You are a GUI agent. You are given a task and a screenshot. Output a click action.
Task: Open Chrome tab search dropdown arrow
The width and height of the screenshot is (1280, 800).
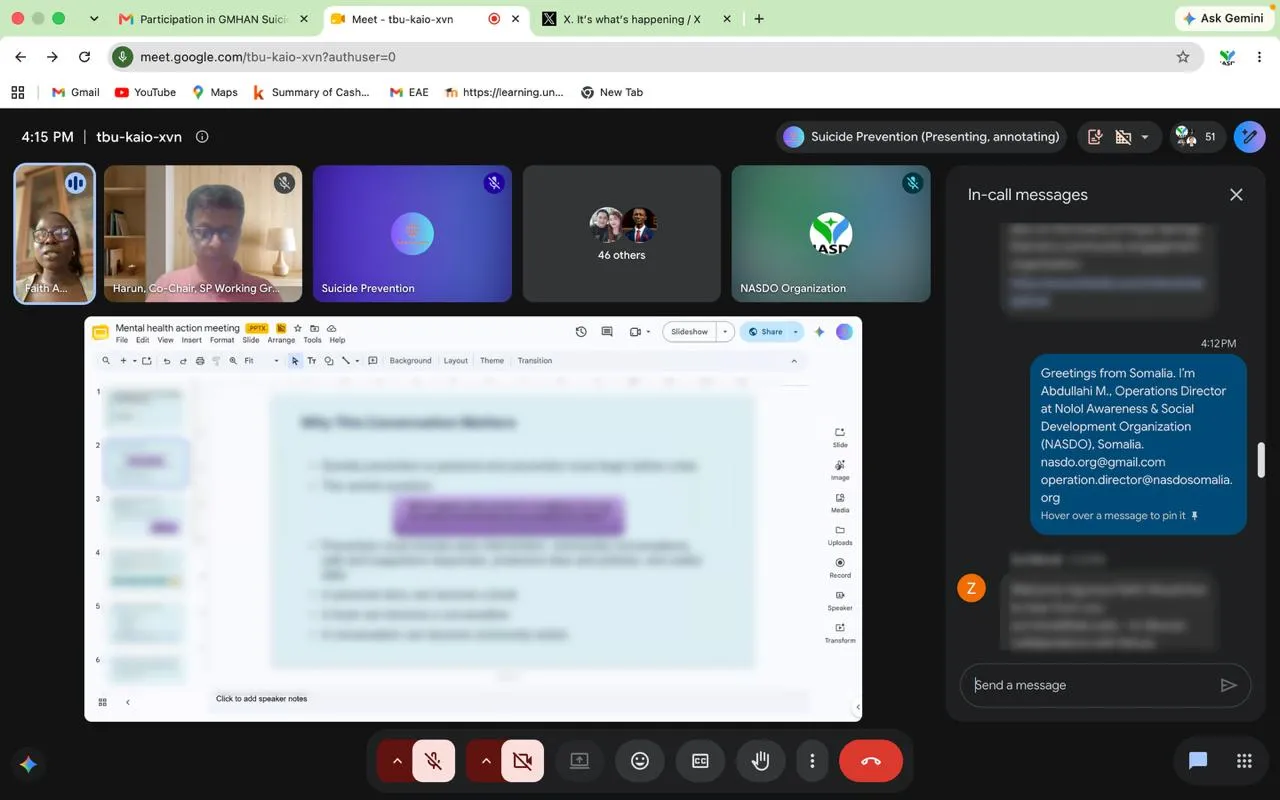pos(94,19)
